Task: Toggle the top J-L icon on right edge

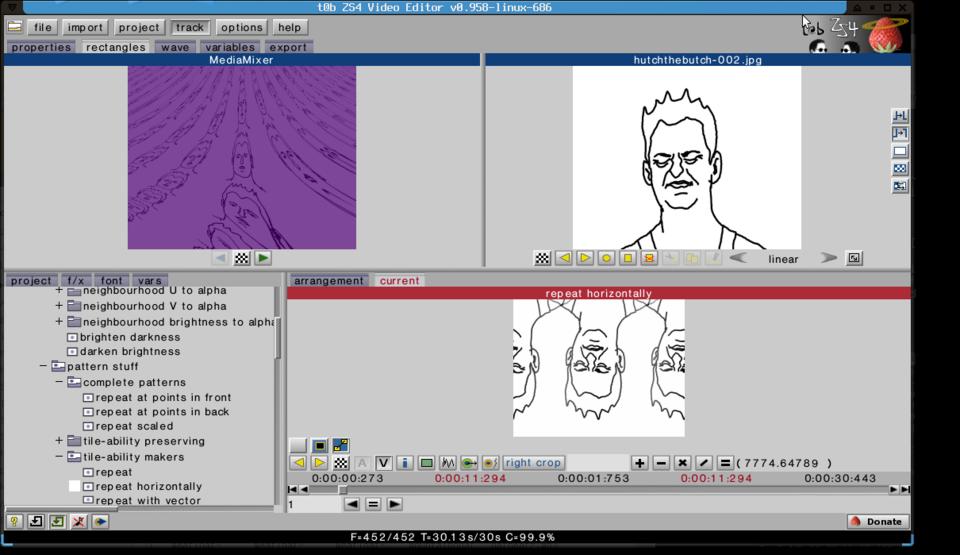Action: pyautogui.click(x=900, y=116)
